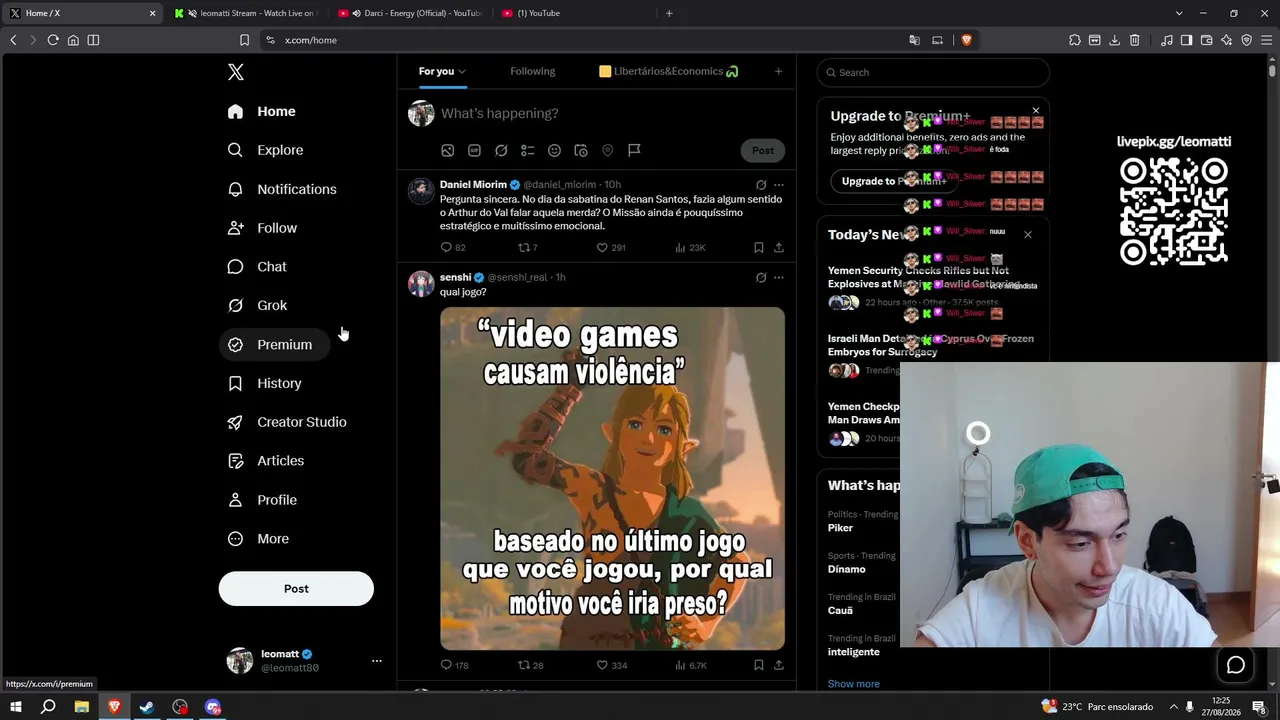Open the emoji picker in the composer
This screenshot has width=1280, height=720.
tap(554, 150)
